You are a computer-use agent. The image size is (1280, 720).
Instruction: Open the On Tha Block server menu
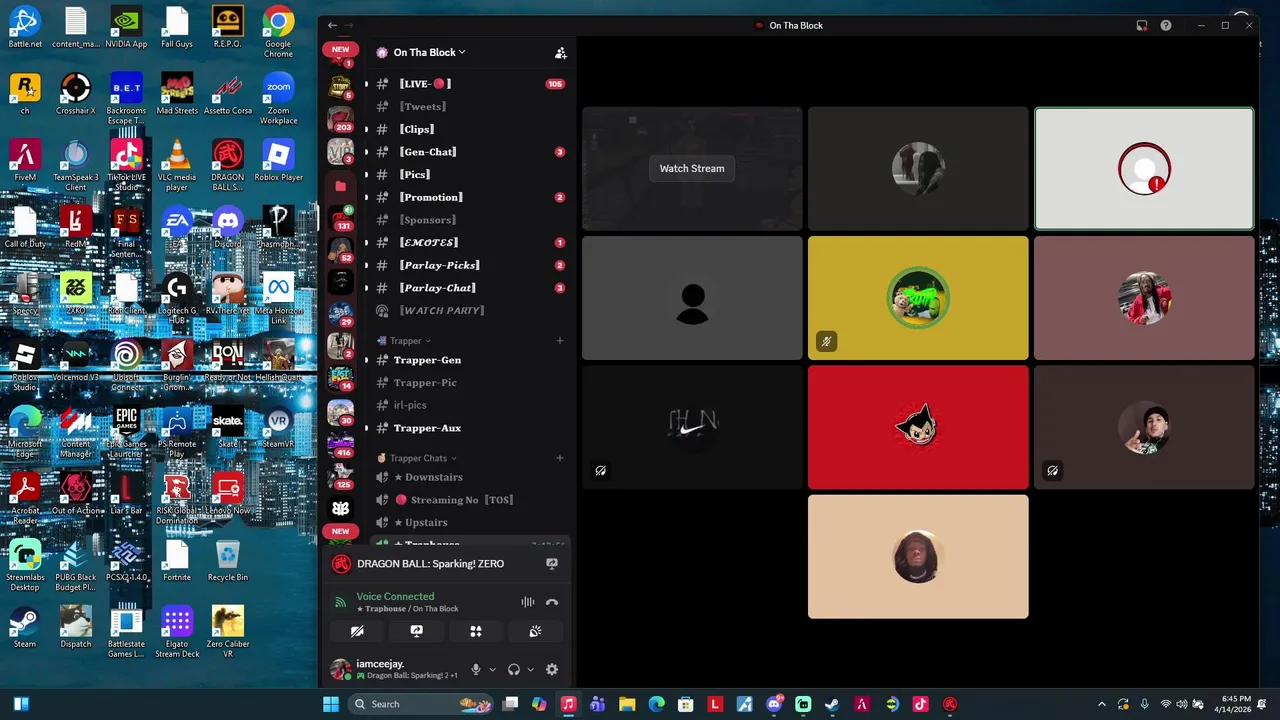point(429,52)
